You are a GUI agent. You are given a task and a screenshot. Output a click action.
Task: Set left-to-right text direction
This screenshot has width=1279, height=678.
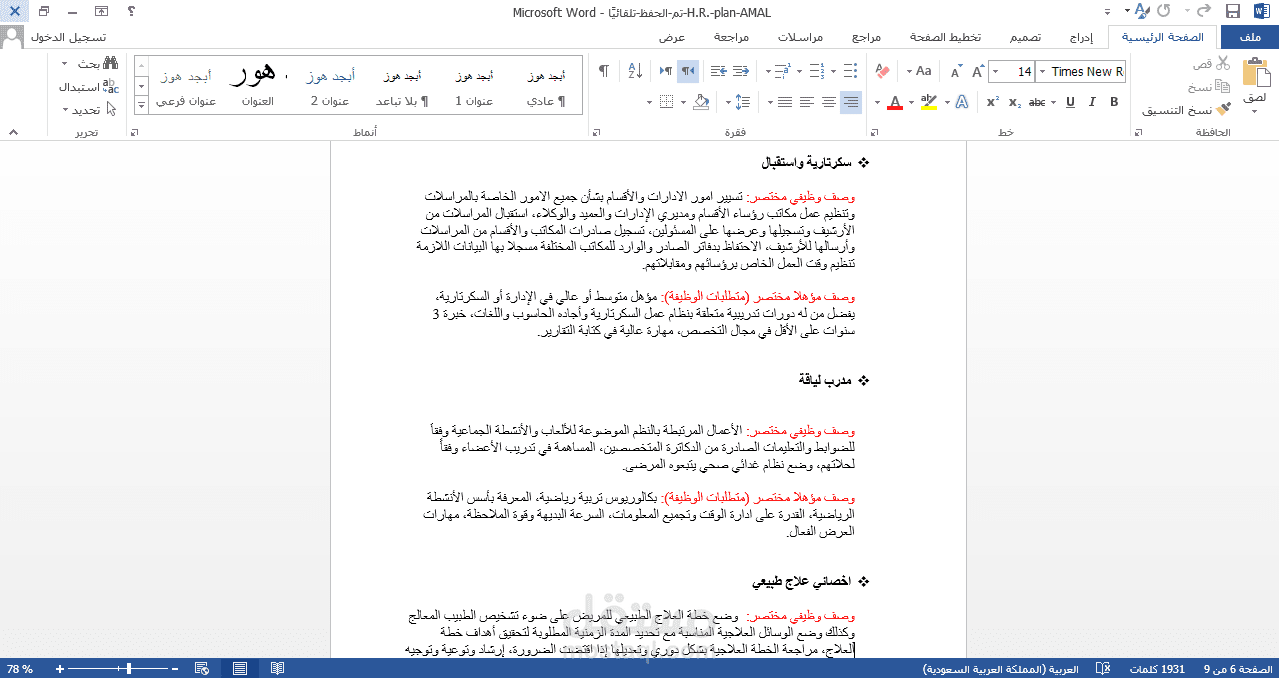(x=665, y=71)
